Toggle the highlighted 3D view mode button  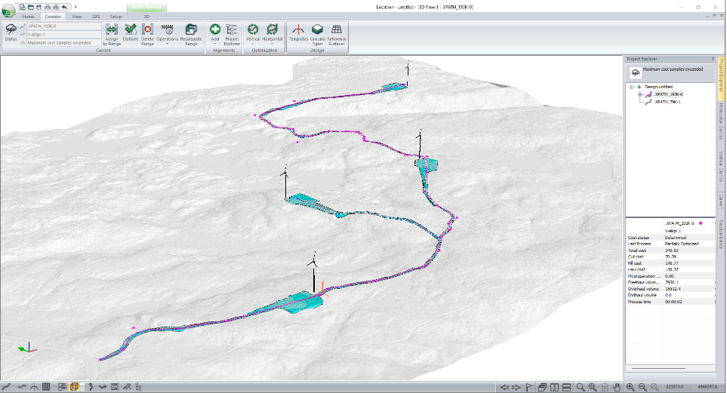(x=74, y=387)
